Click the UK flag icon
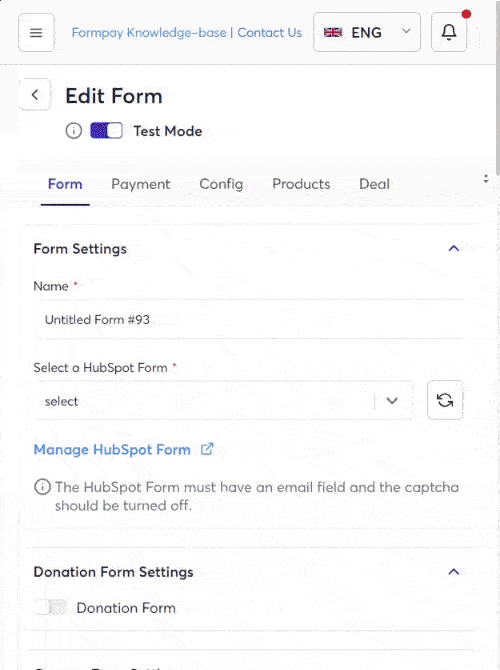This screenshot has height=670, width=500. tap(333, 32)
